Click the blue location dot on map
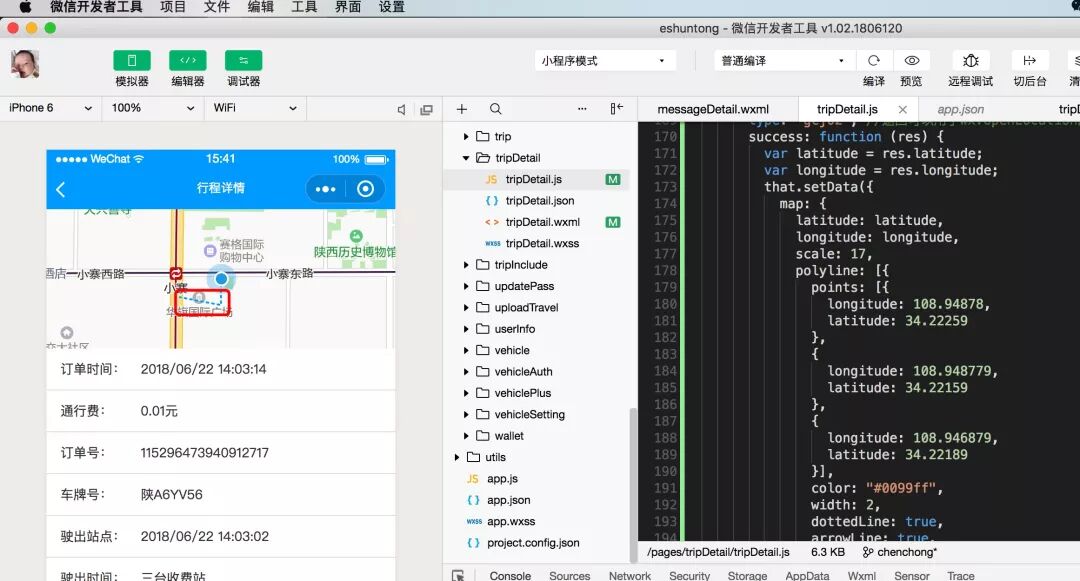 221,279
